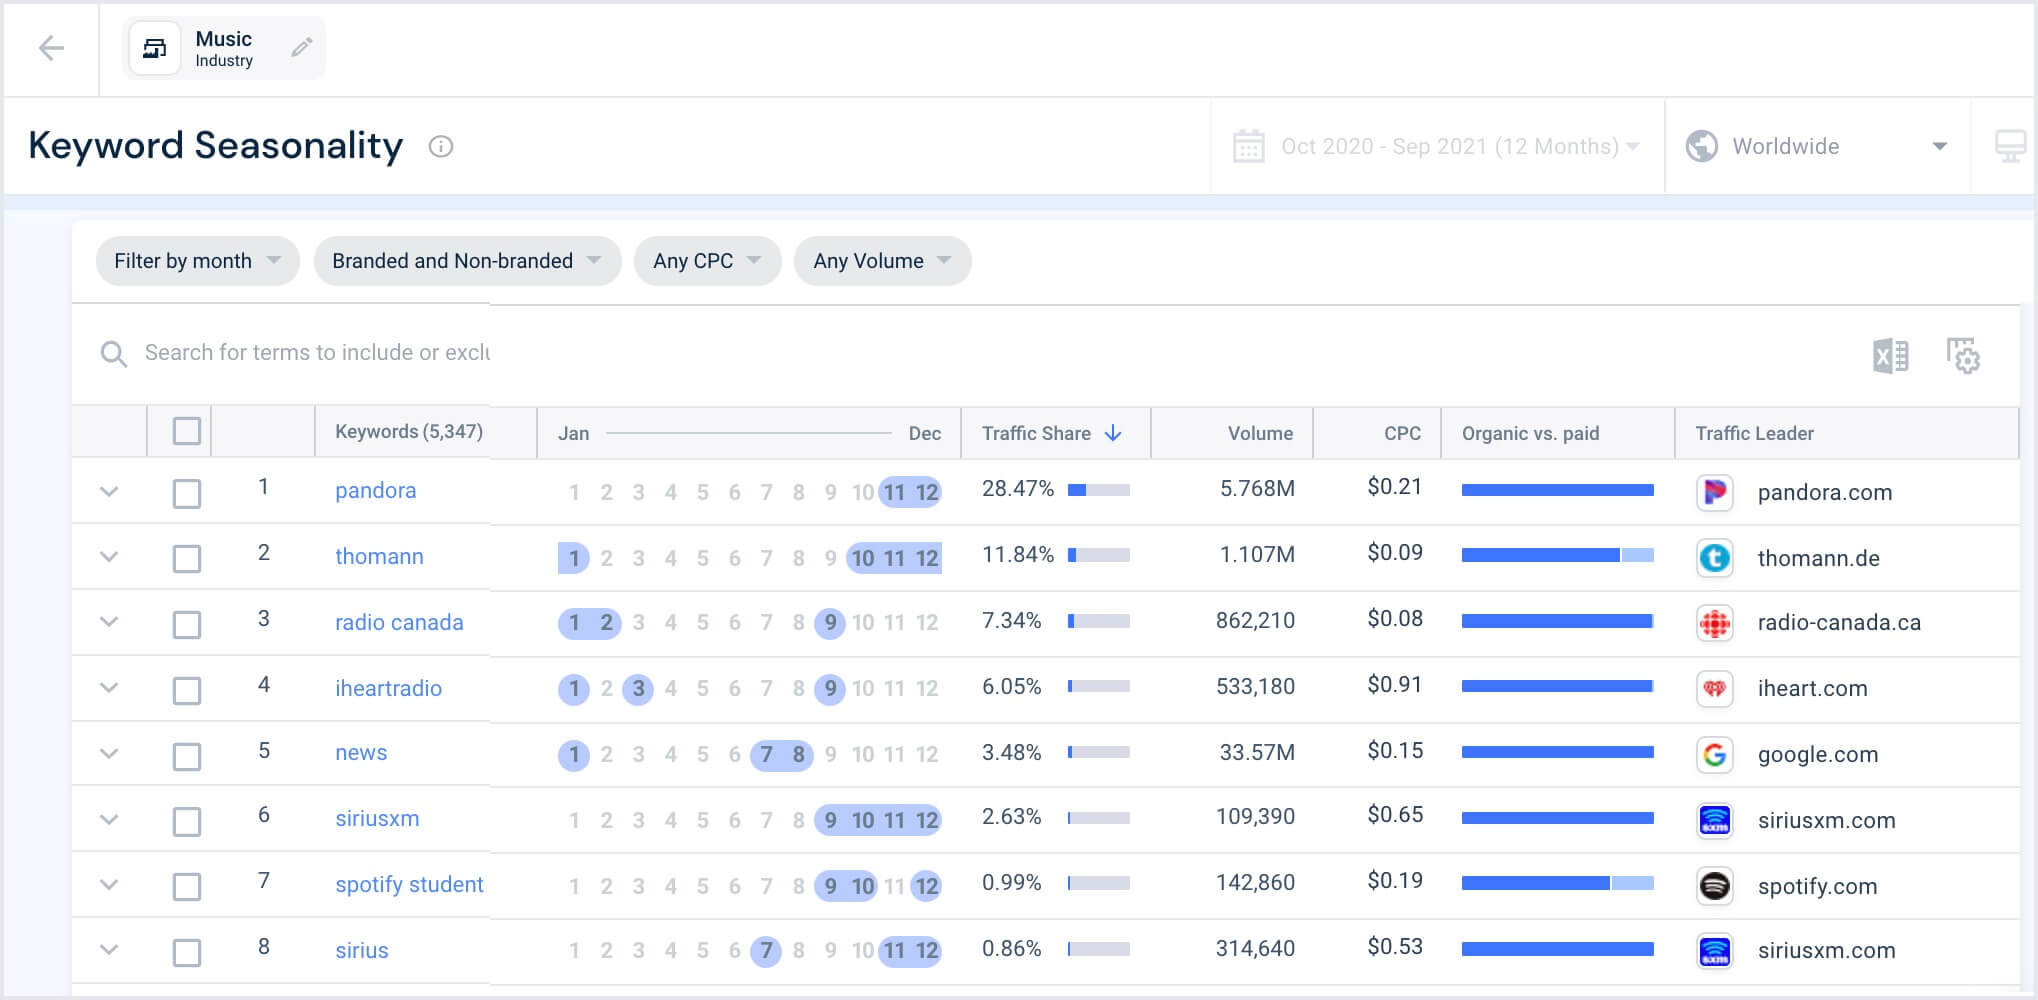Open the Worldwide country dropdown

coord(1817,146)
